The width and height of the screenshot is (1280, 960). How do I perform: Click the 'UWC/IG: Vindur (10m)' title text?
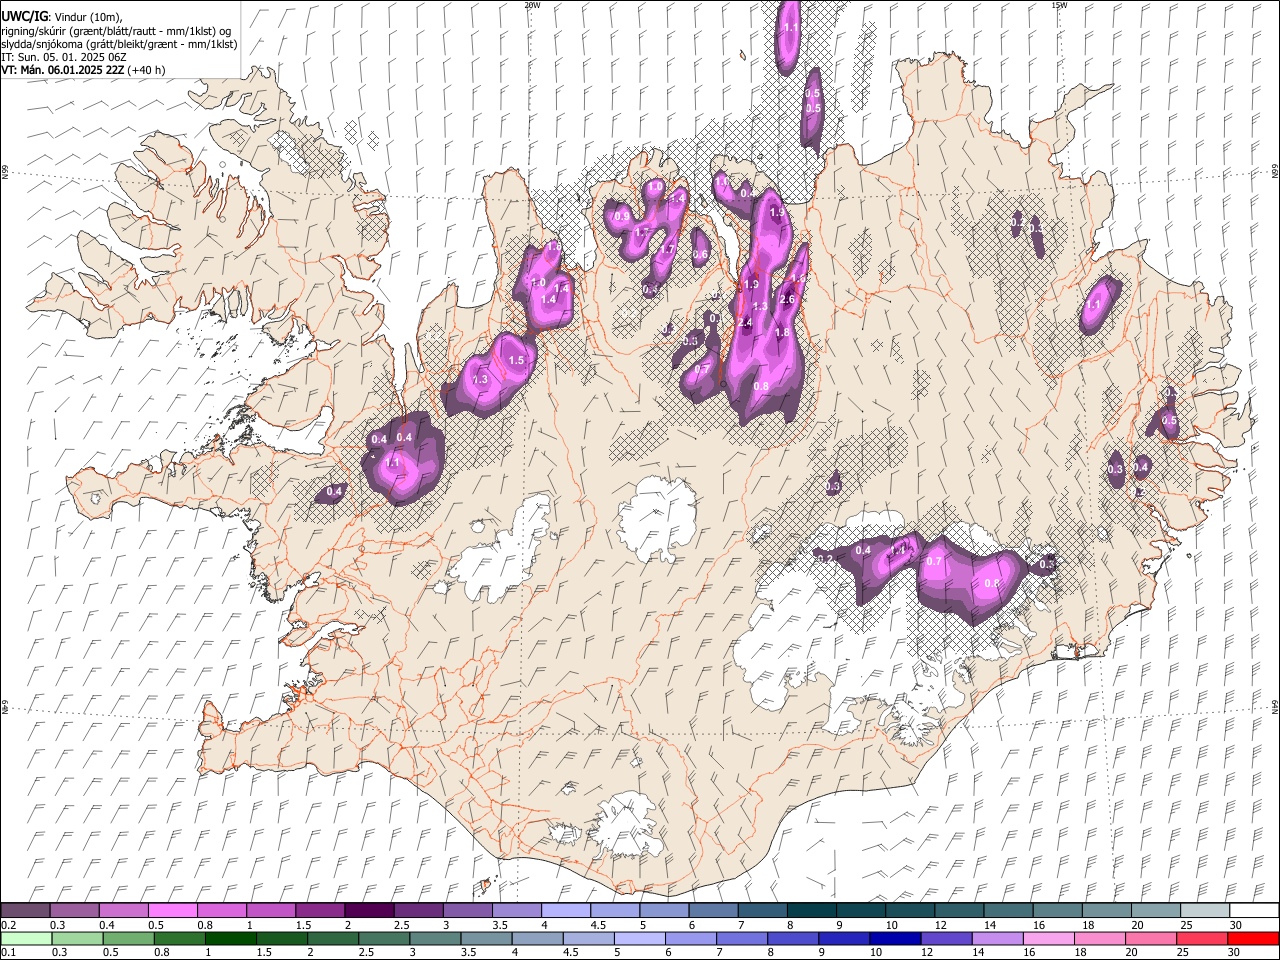tap(61, 17)
